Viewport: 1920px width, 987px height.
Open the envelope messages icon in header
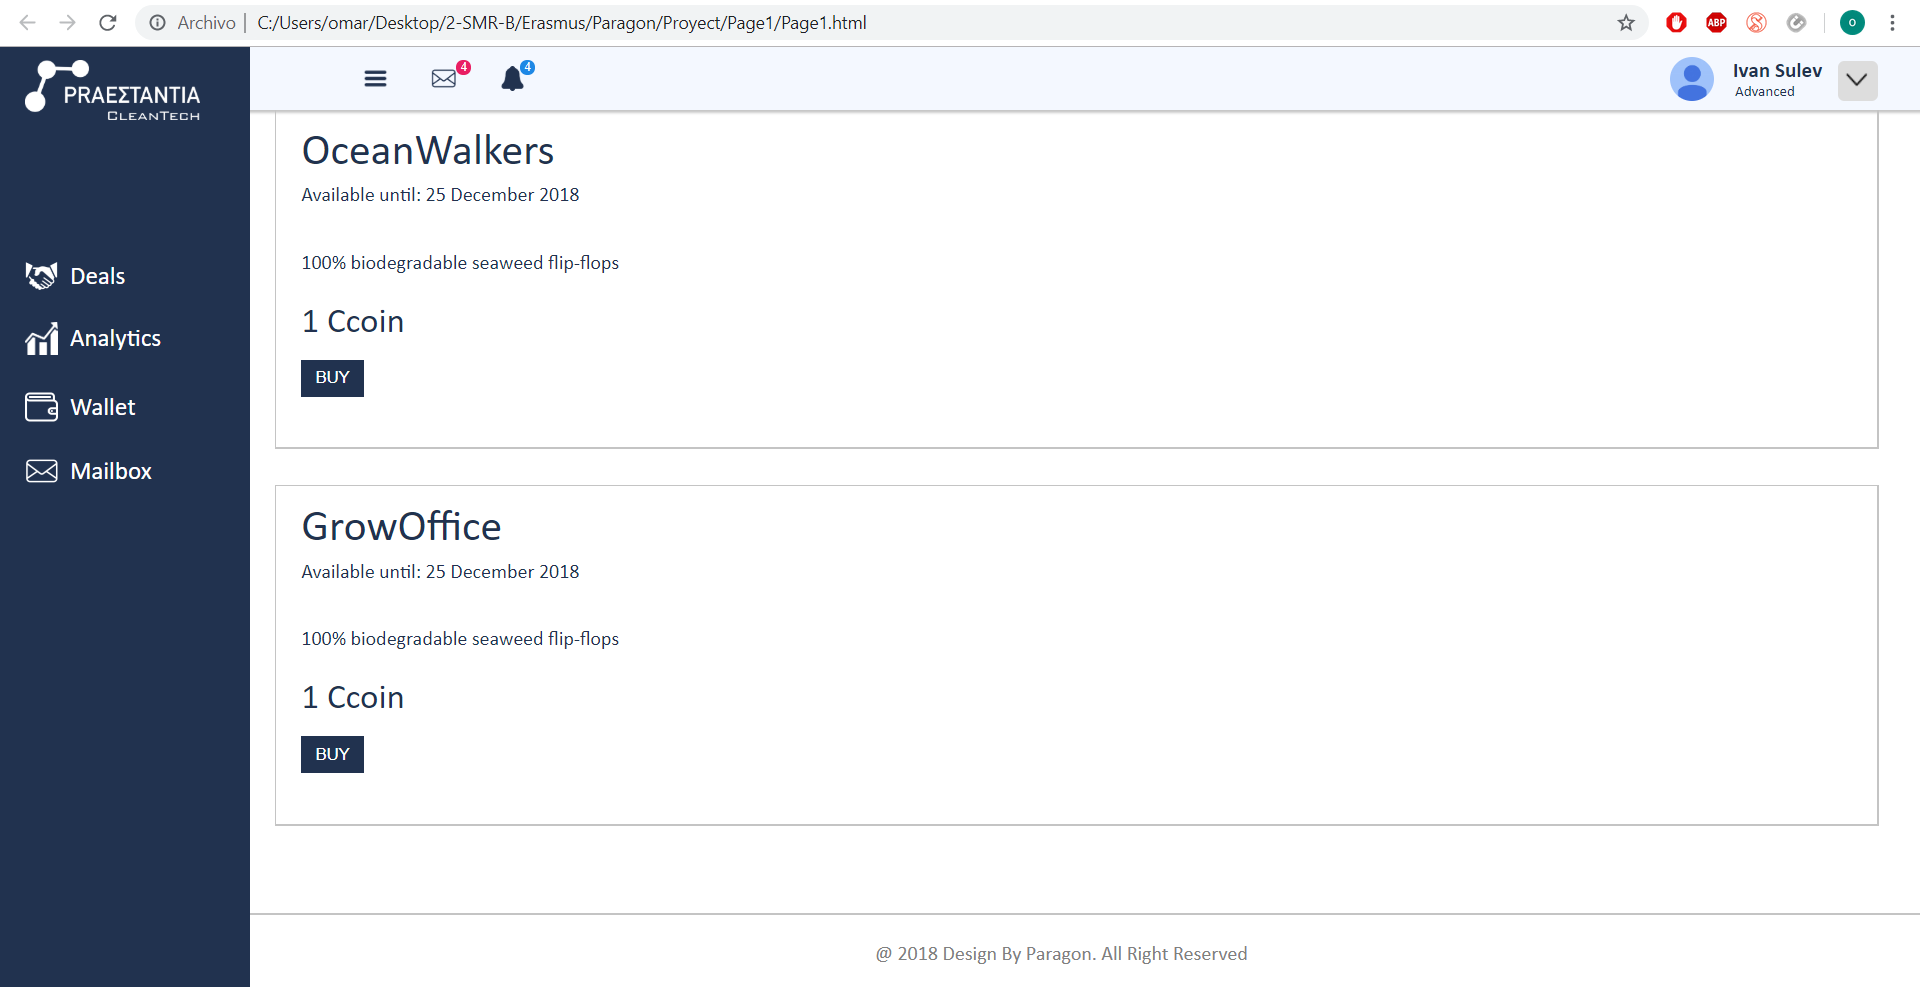tap(444, 79)
